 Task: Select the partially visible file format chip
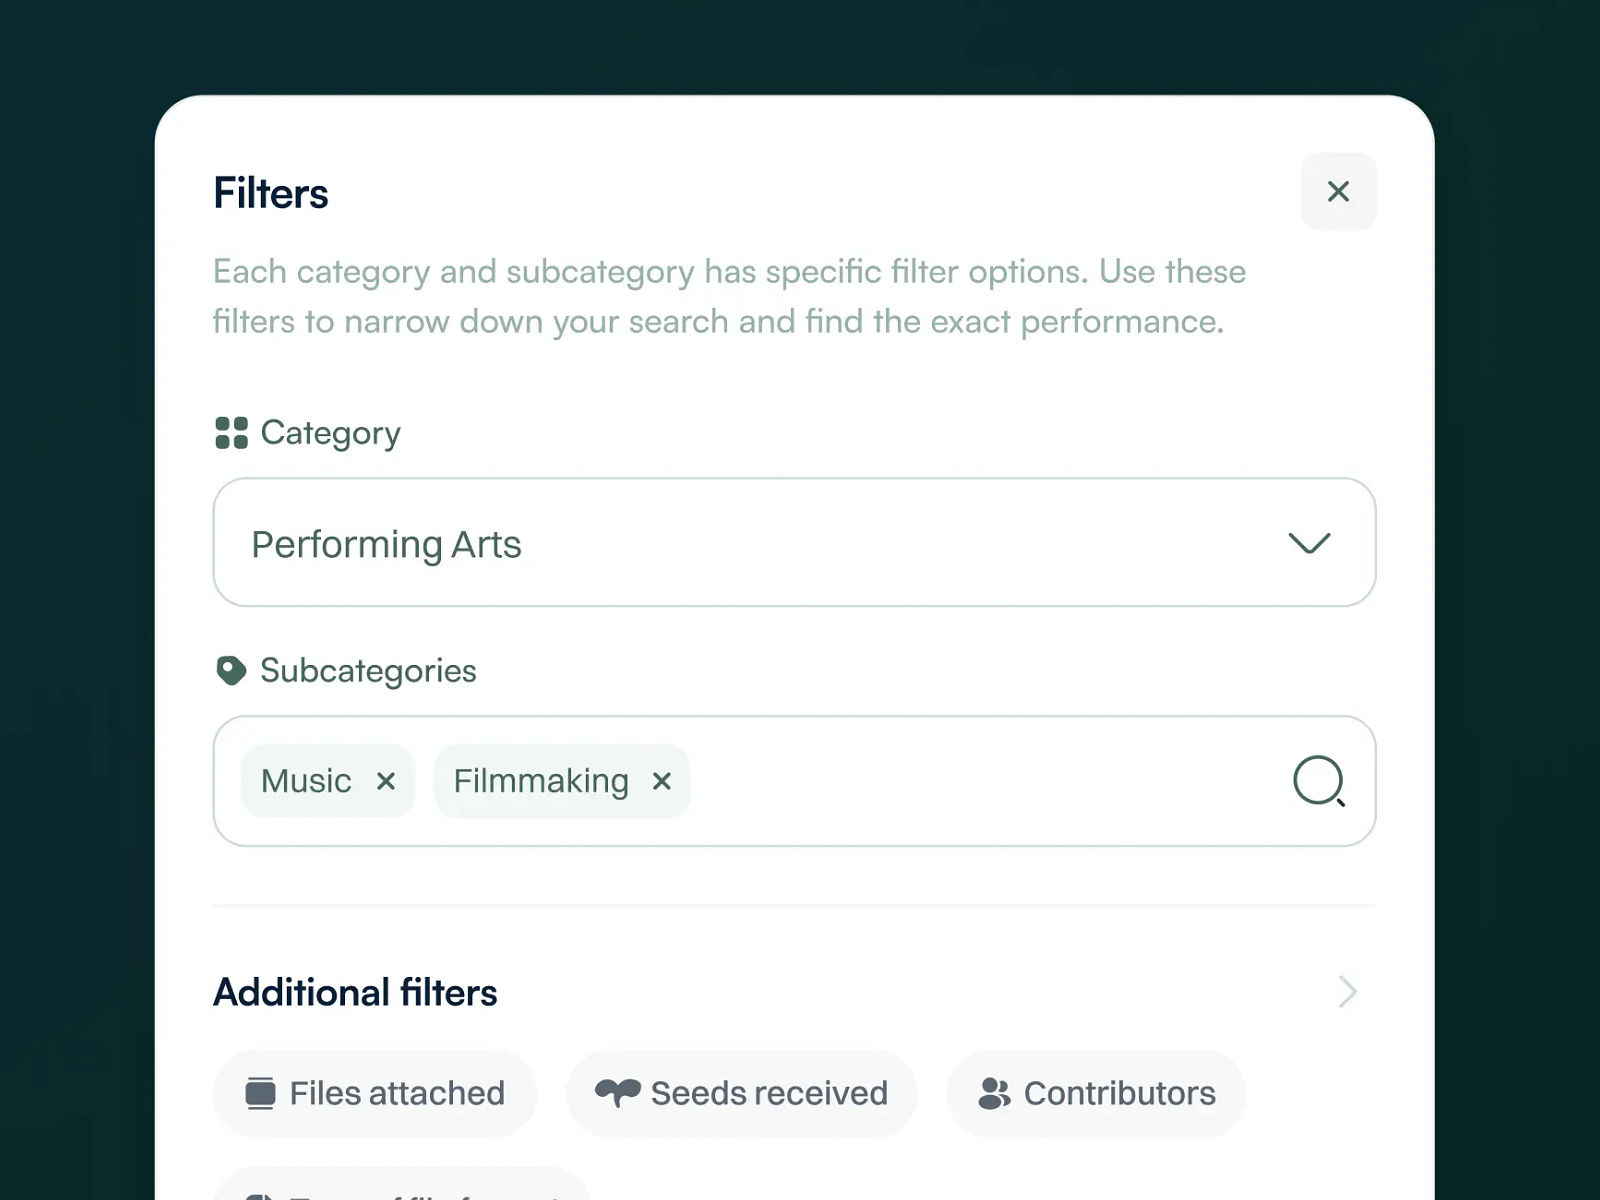pos(400,1190)
